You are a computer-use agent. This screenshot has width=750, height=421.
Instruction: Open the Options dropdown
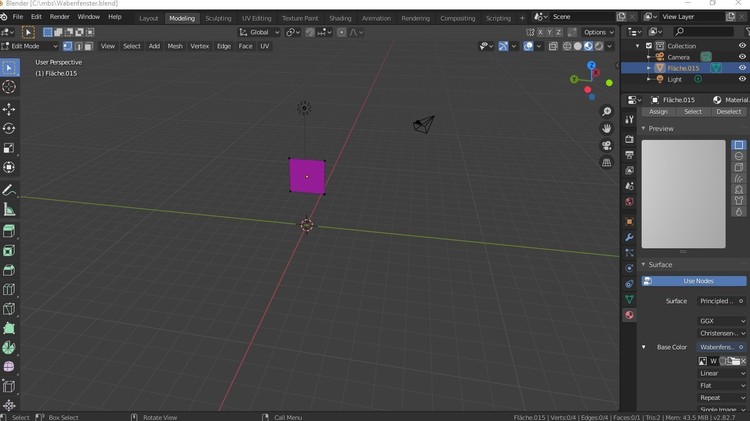tap(598, 32)
